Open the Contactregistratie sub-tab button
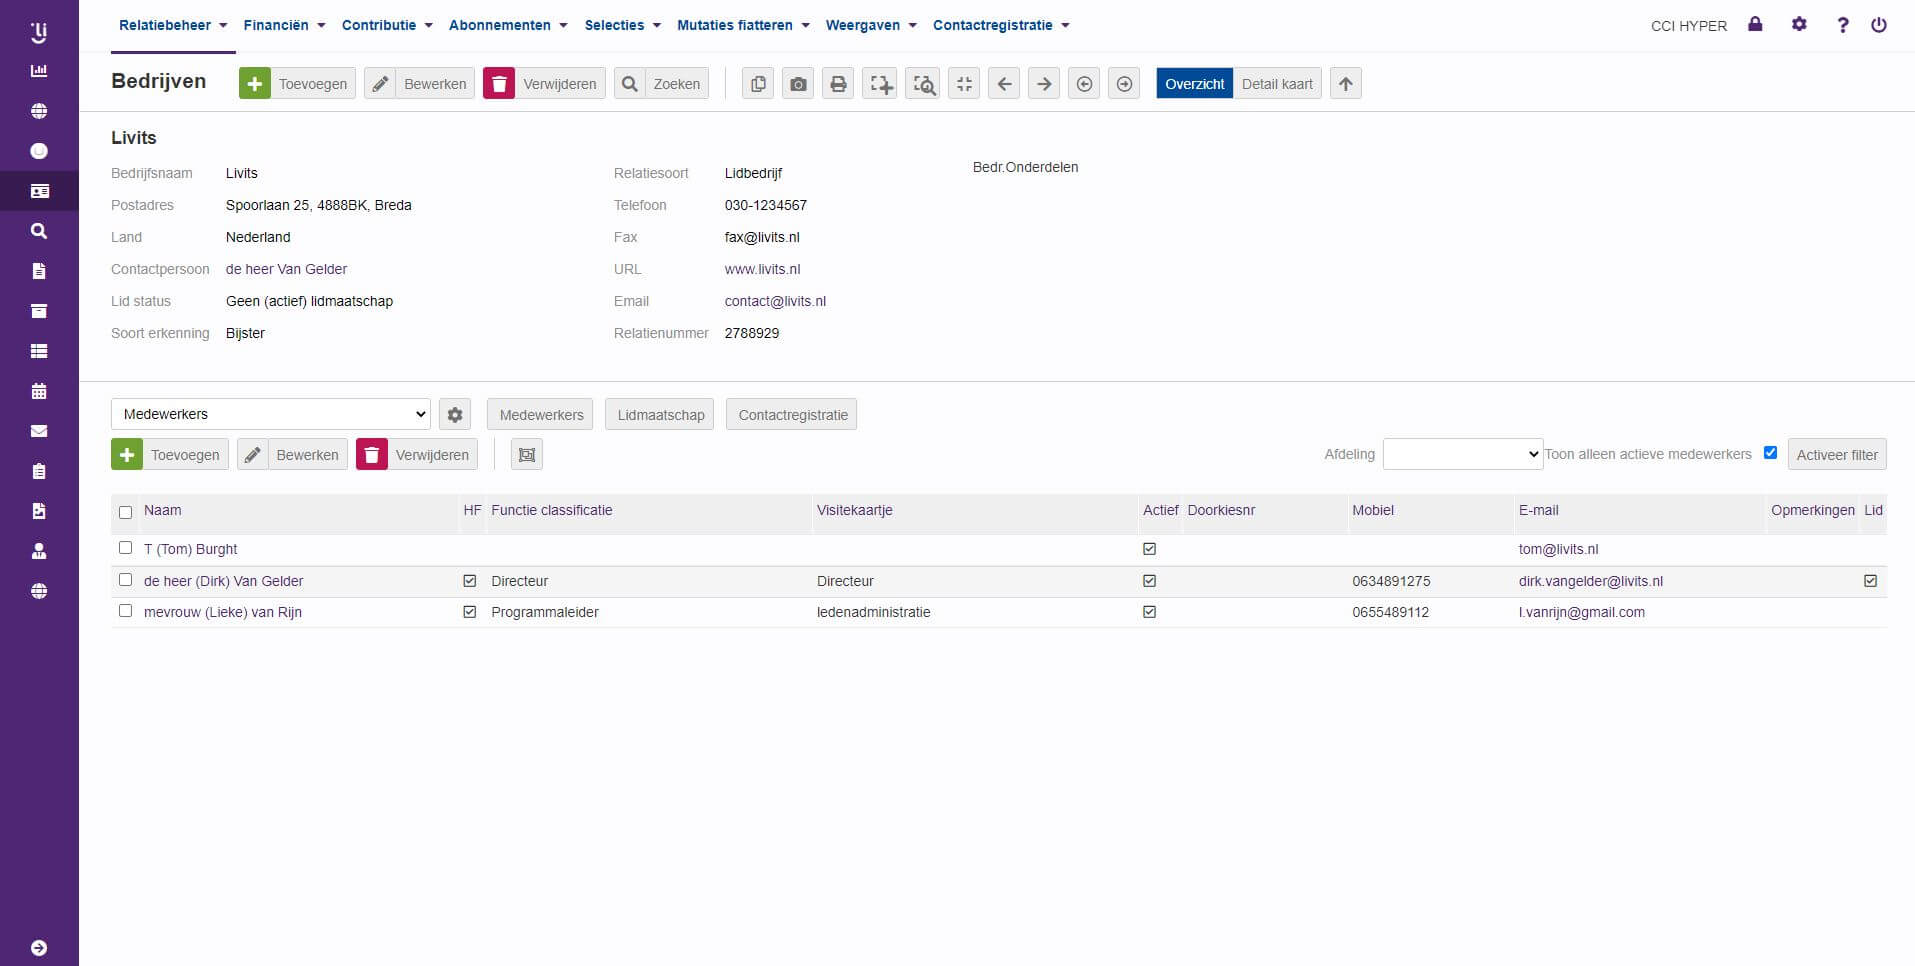Screen dimensions: 1915x966 click(x=792, y=415)
